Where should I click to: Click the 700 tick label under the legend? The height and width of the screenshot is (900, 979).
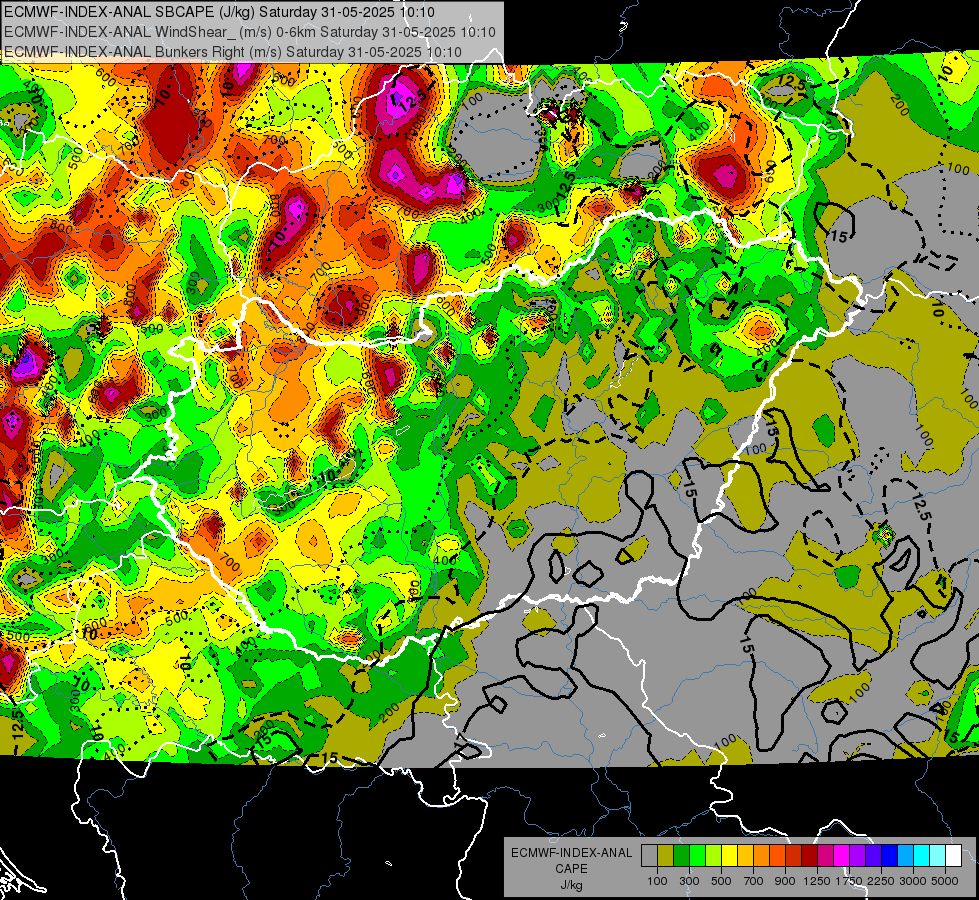754,881
